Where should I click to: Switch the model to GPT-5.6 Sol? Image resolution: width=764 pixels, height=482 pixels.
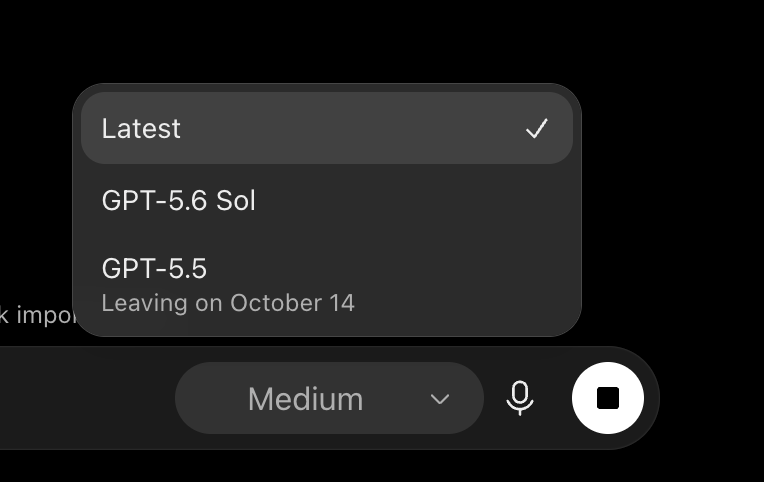326,200
